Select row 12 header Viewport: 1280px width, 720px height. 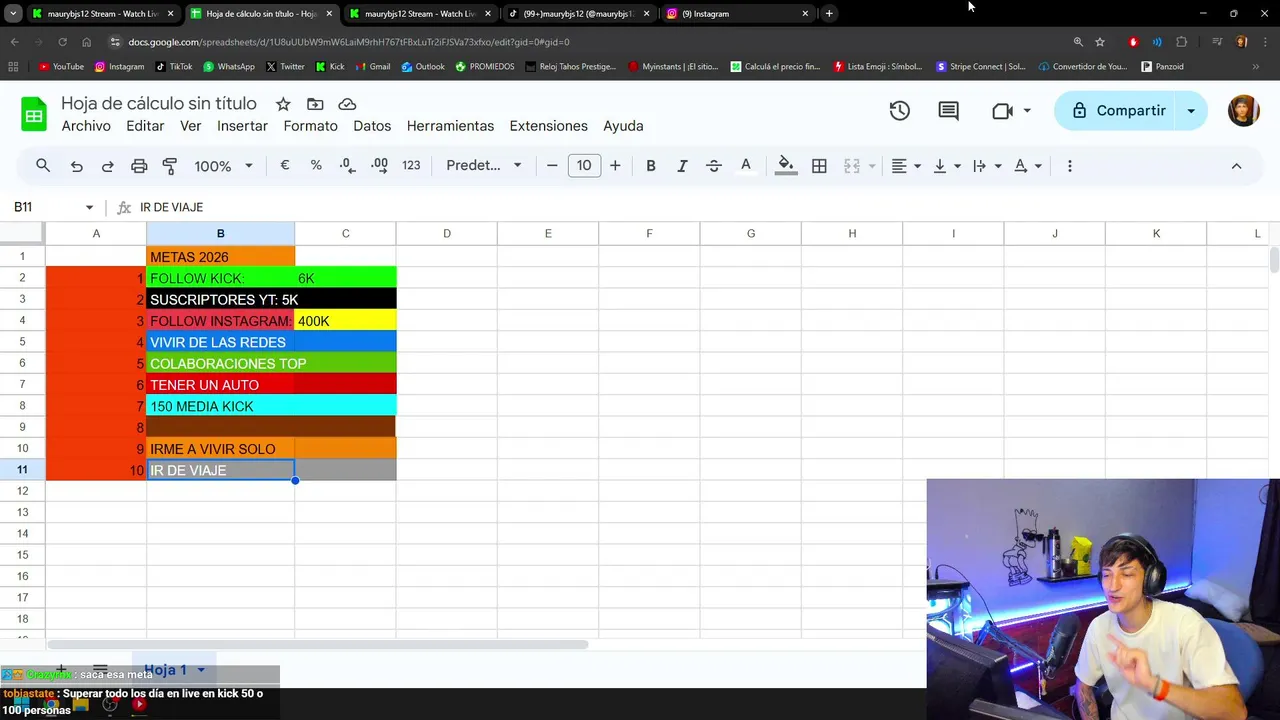coord(22,491)
